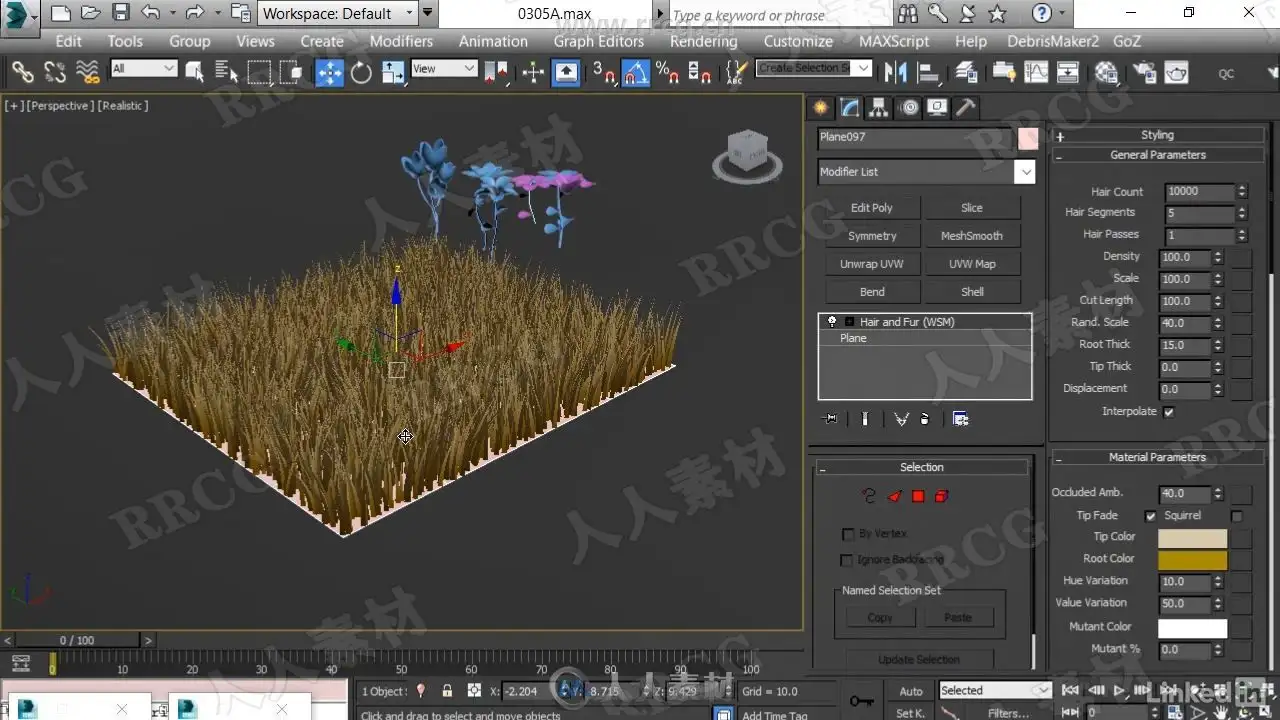The image size is (1280, 720).
Task: Open the Modifiers menu
Action: tap(401, 41)
